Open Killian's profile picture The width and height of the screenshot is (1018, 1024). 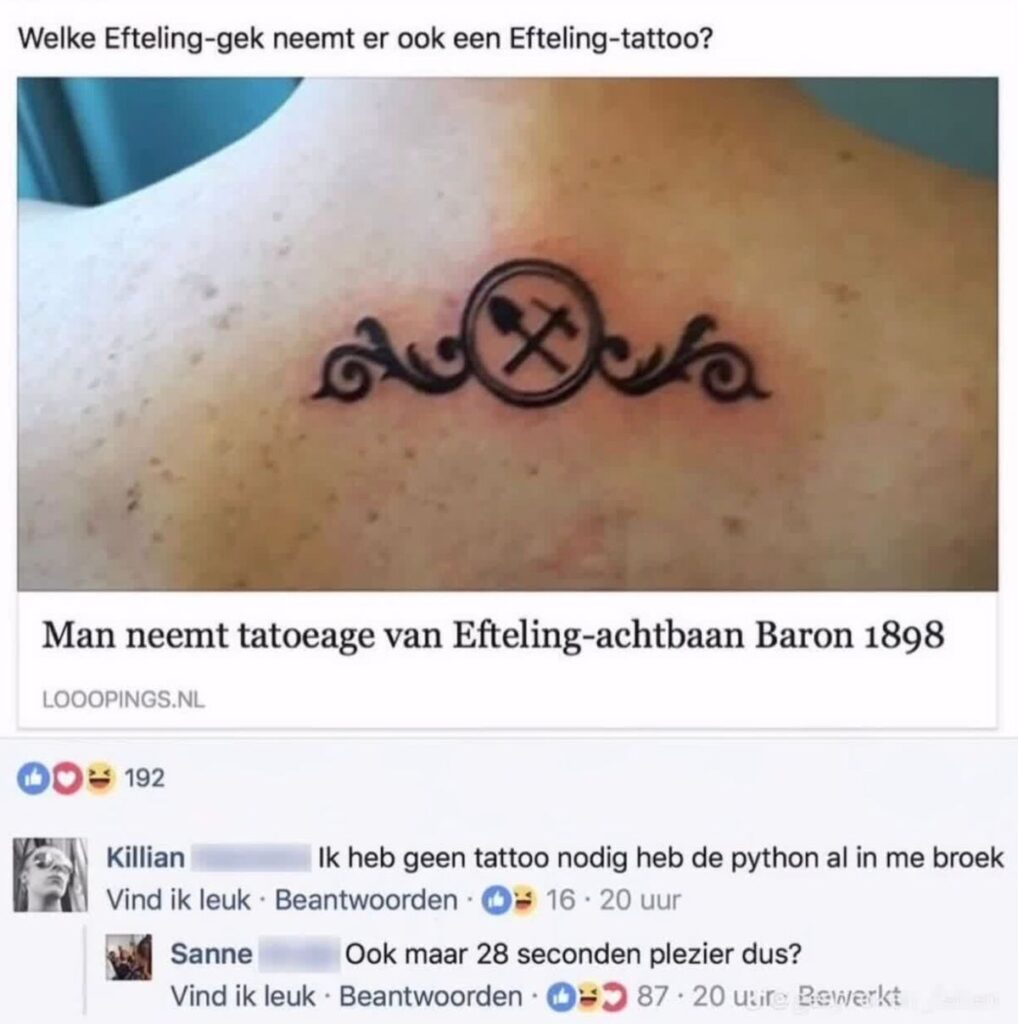click(x=50, y=874)
